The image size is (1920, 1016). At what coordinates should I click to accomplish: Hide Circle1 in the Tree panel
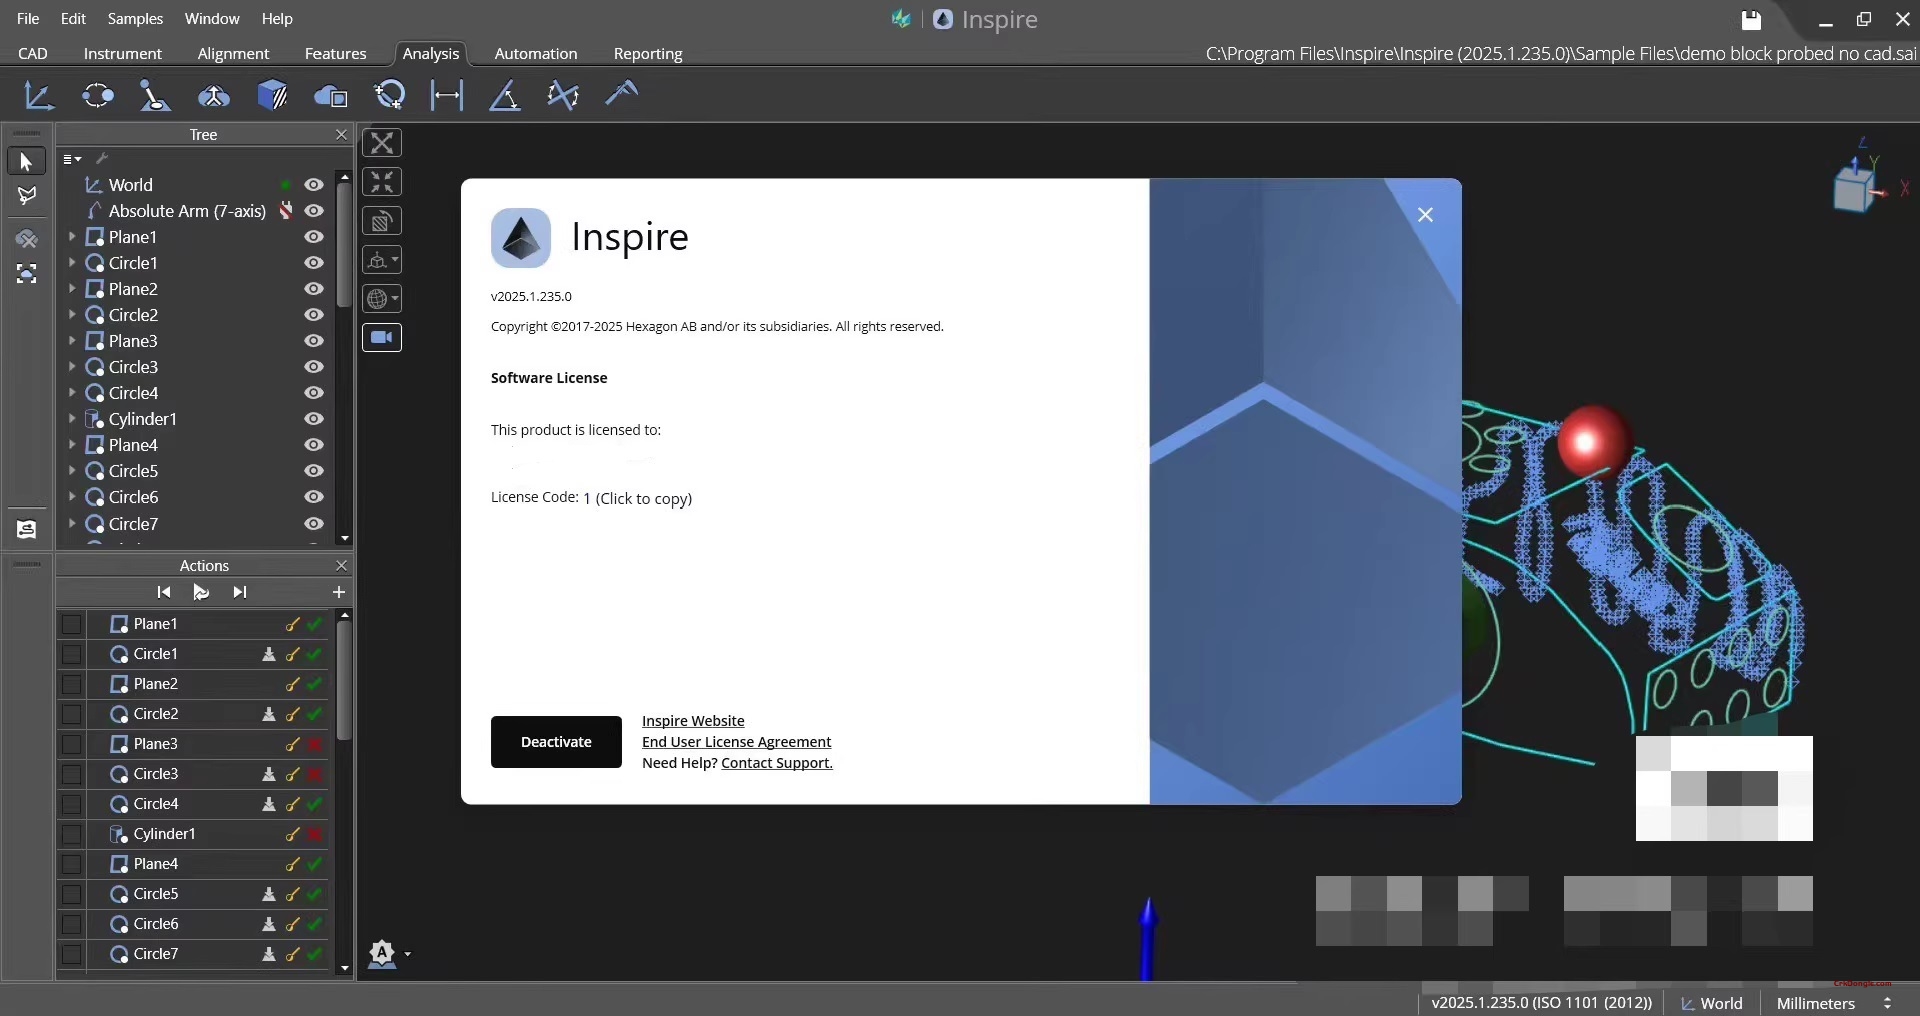(x=314, y=263)
